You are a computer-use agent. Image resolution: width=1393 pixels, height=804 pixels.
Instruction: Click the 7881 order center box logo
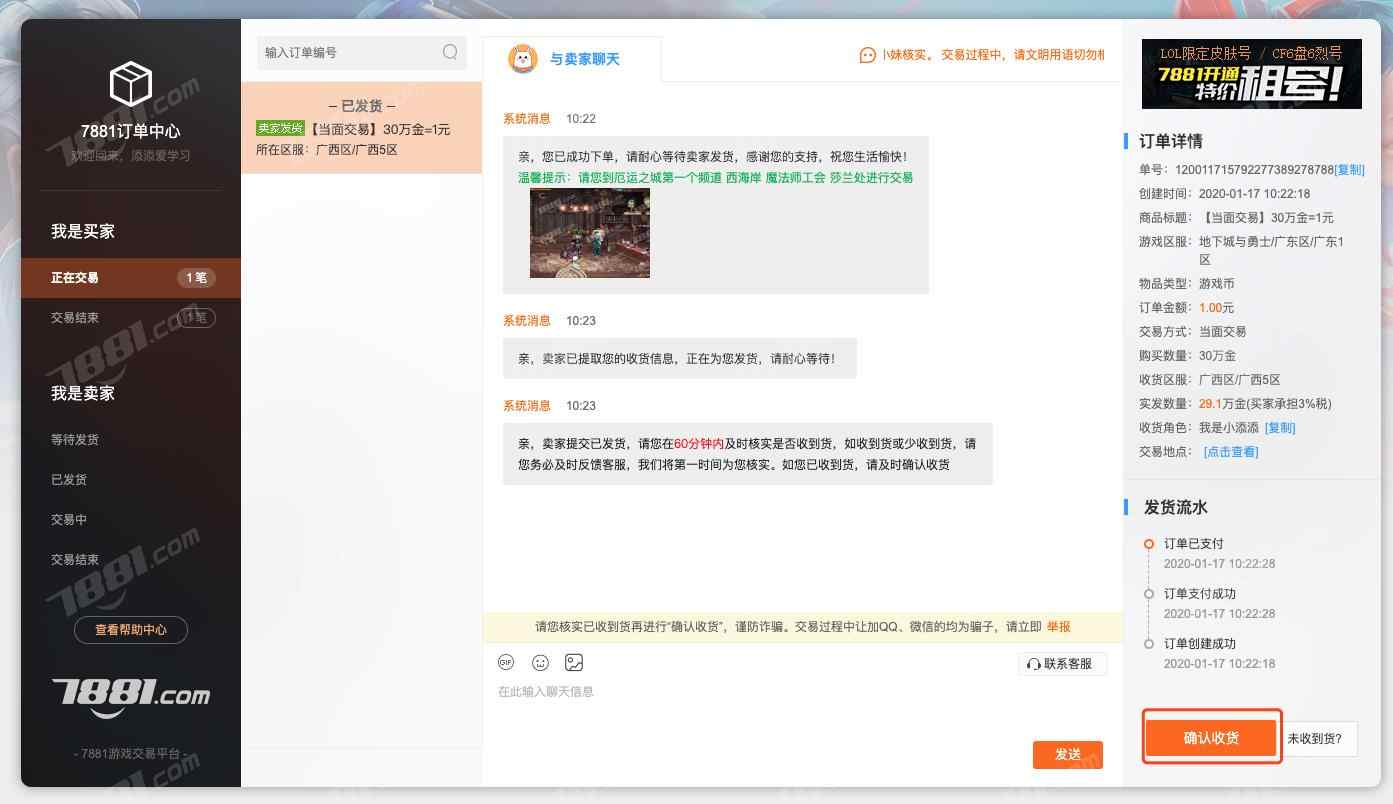[130, 84]
